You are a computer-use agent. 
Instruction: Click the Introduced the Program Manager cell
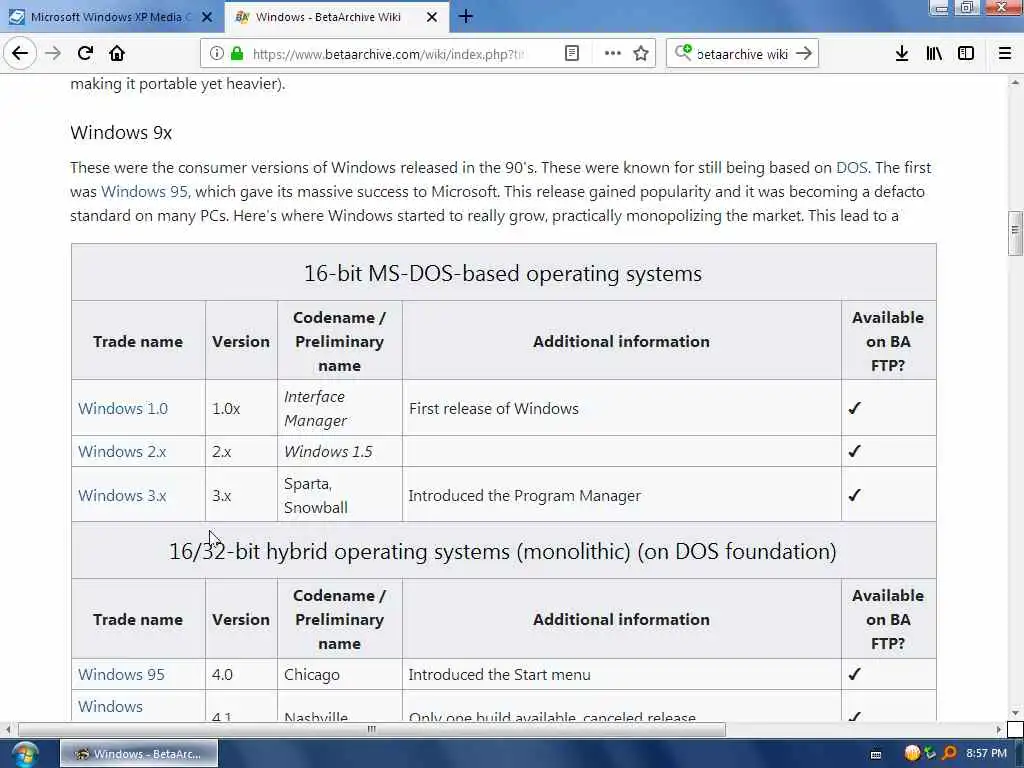point(621,495)
